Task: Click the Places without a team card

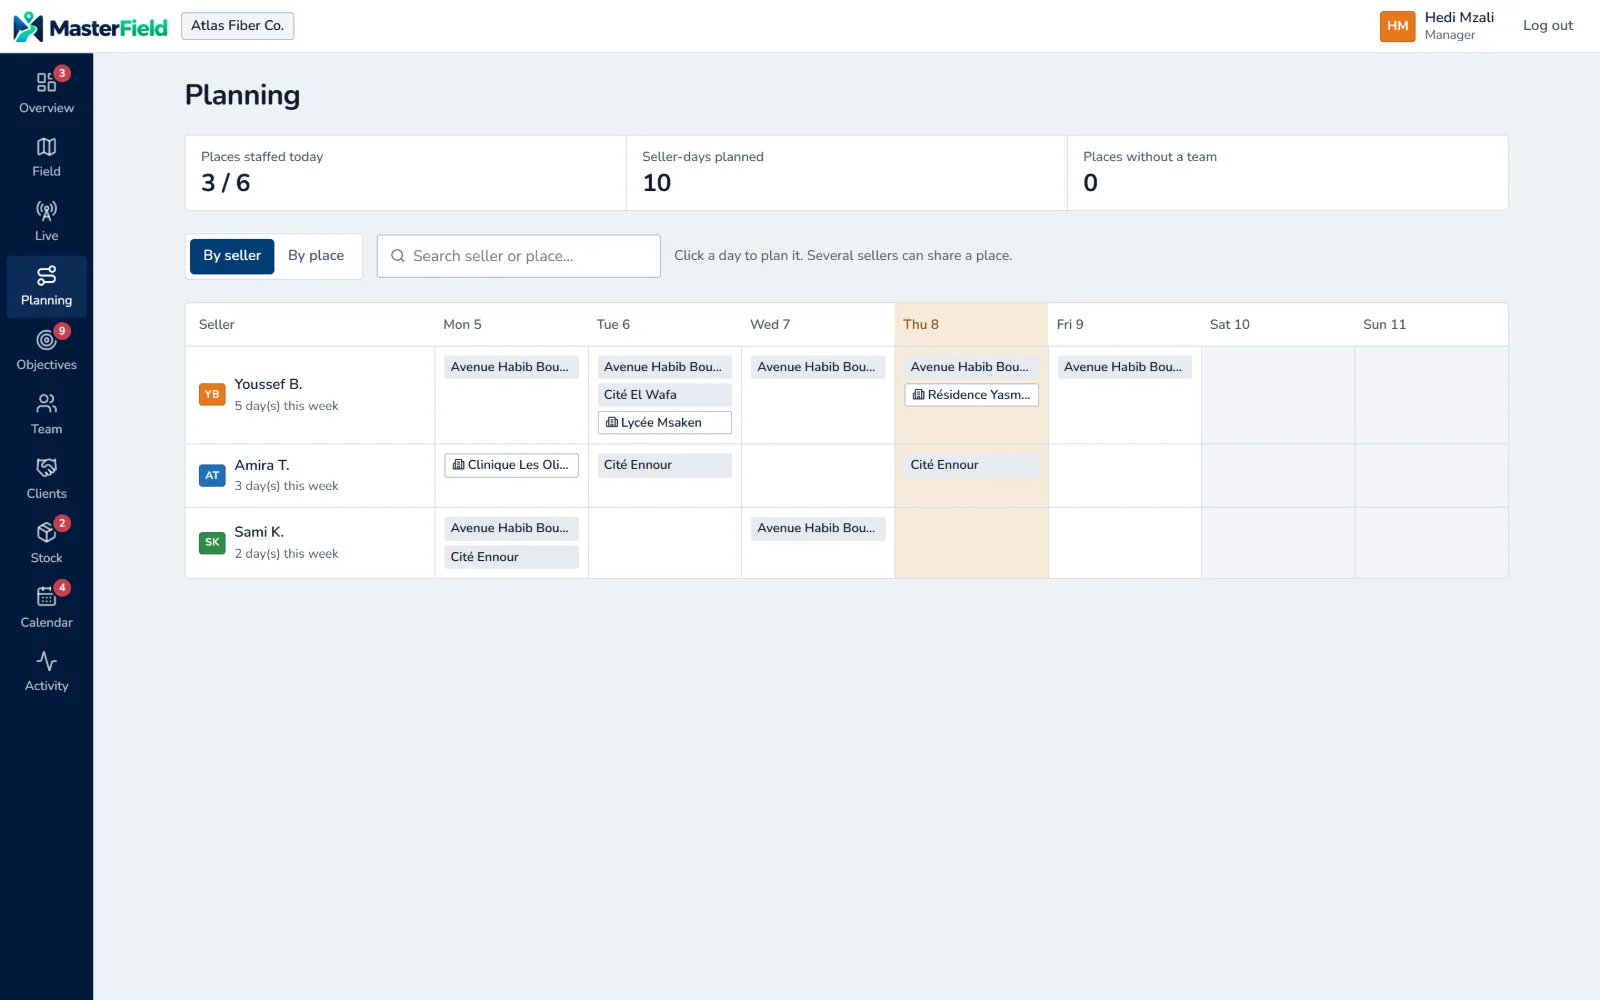Action: point(1288,173)
